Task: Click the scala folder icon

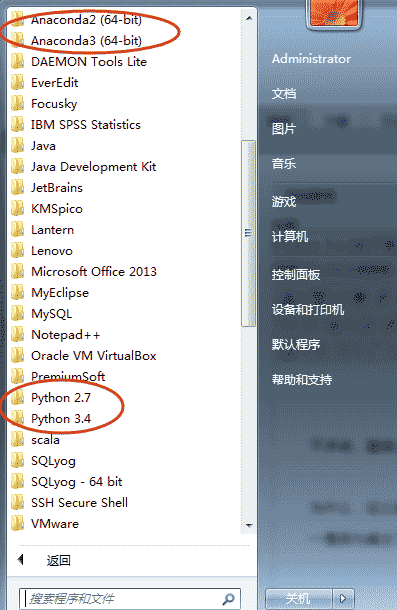Action: (x=18, y=440)
